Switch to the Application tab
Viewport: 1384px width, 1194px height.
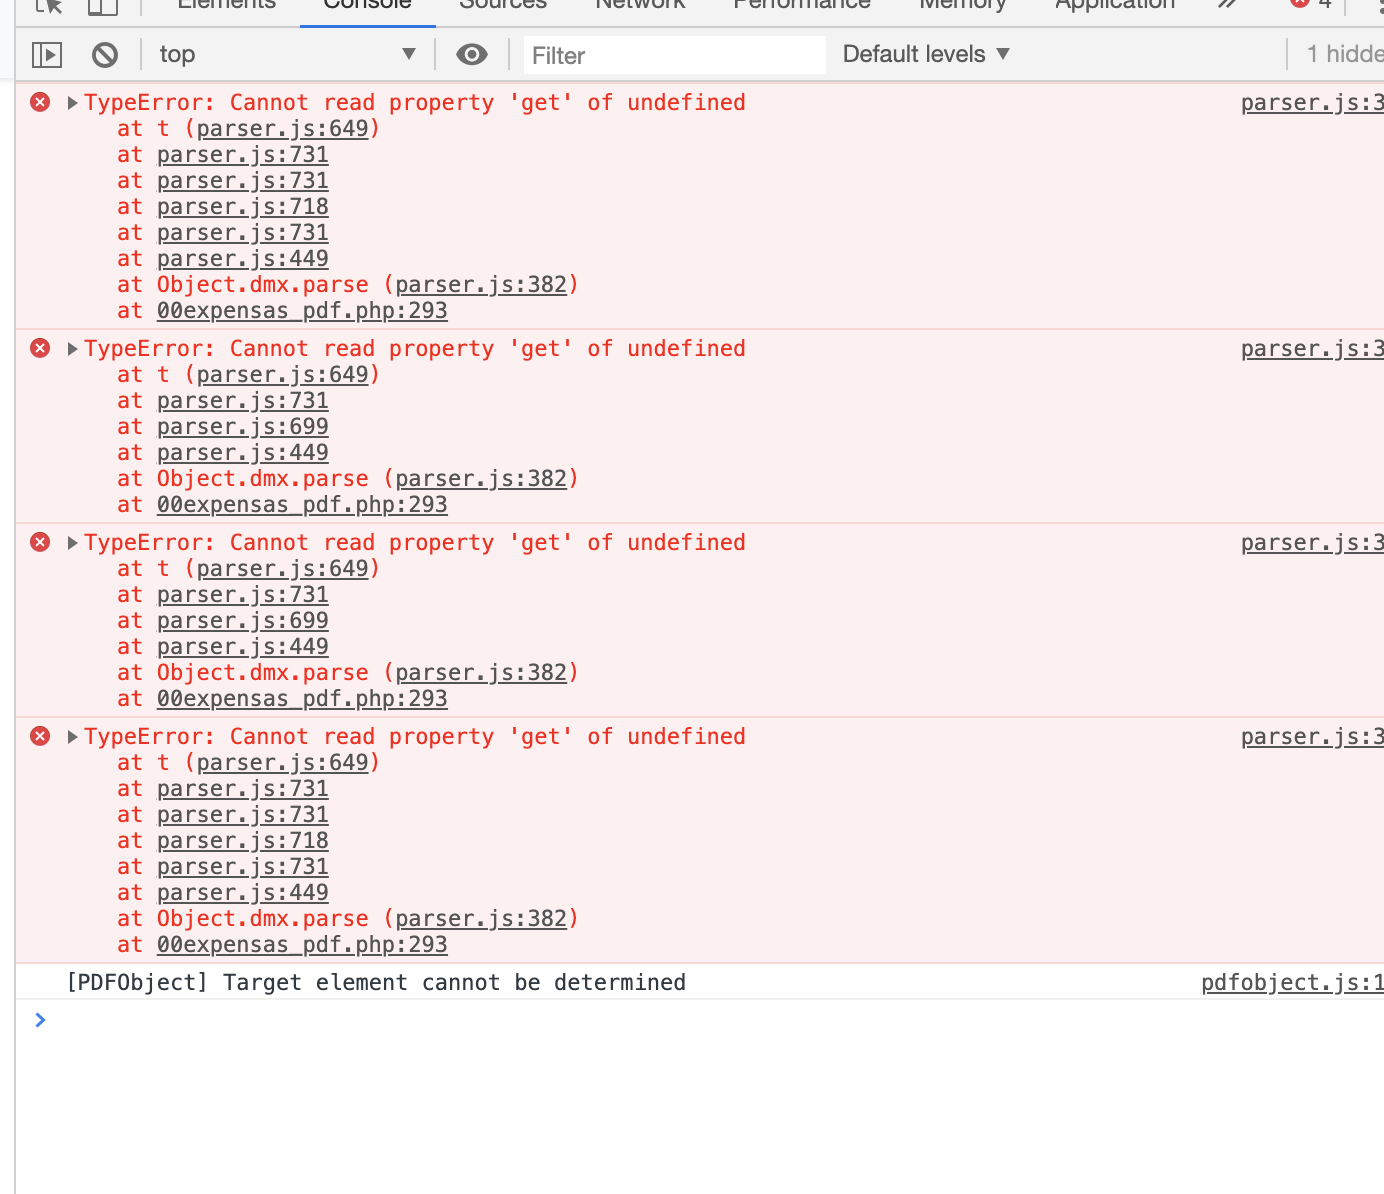(1115, 5)
